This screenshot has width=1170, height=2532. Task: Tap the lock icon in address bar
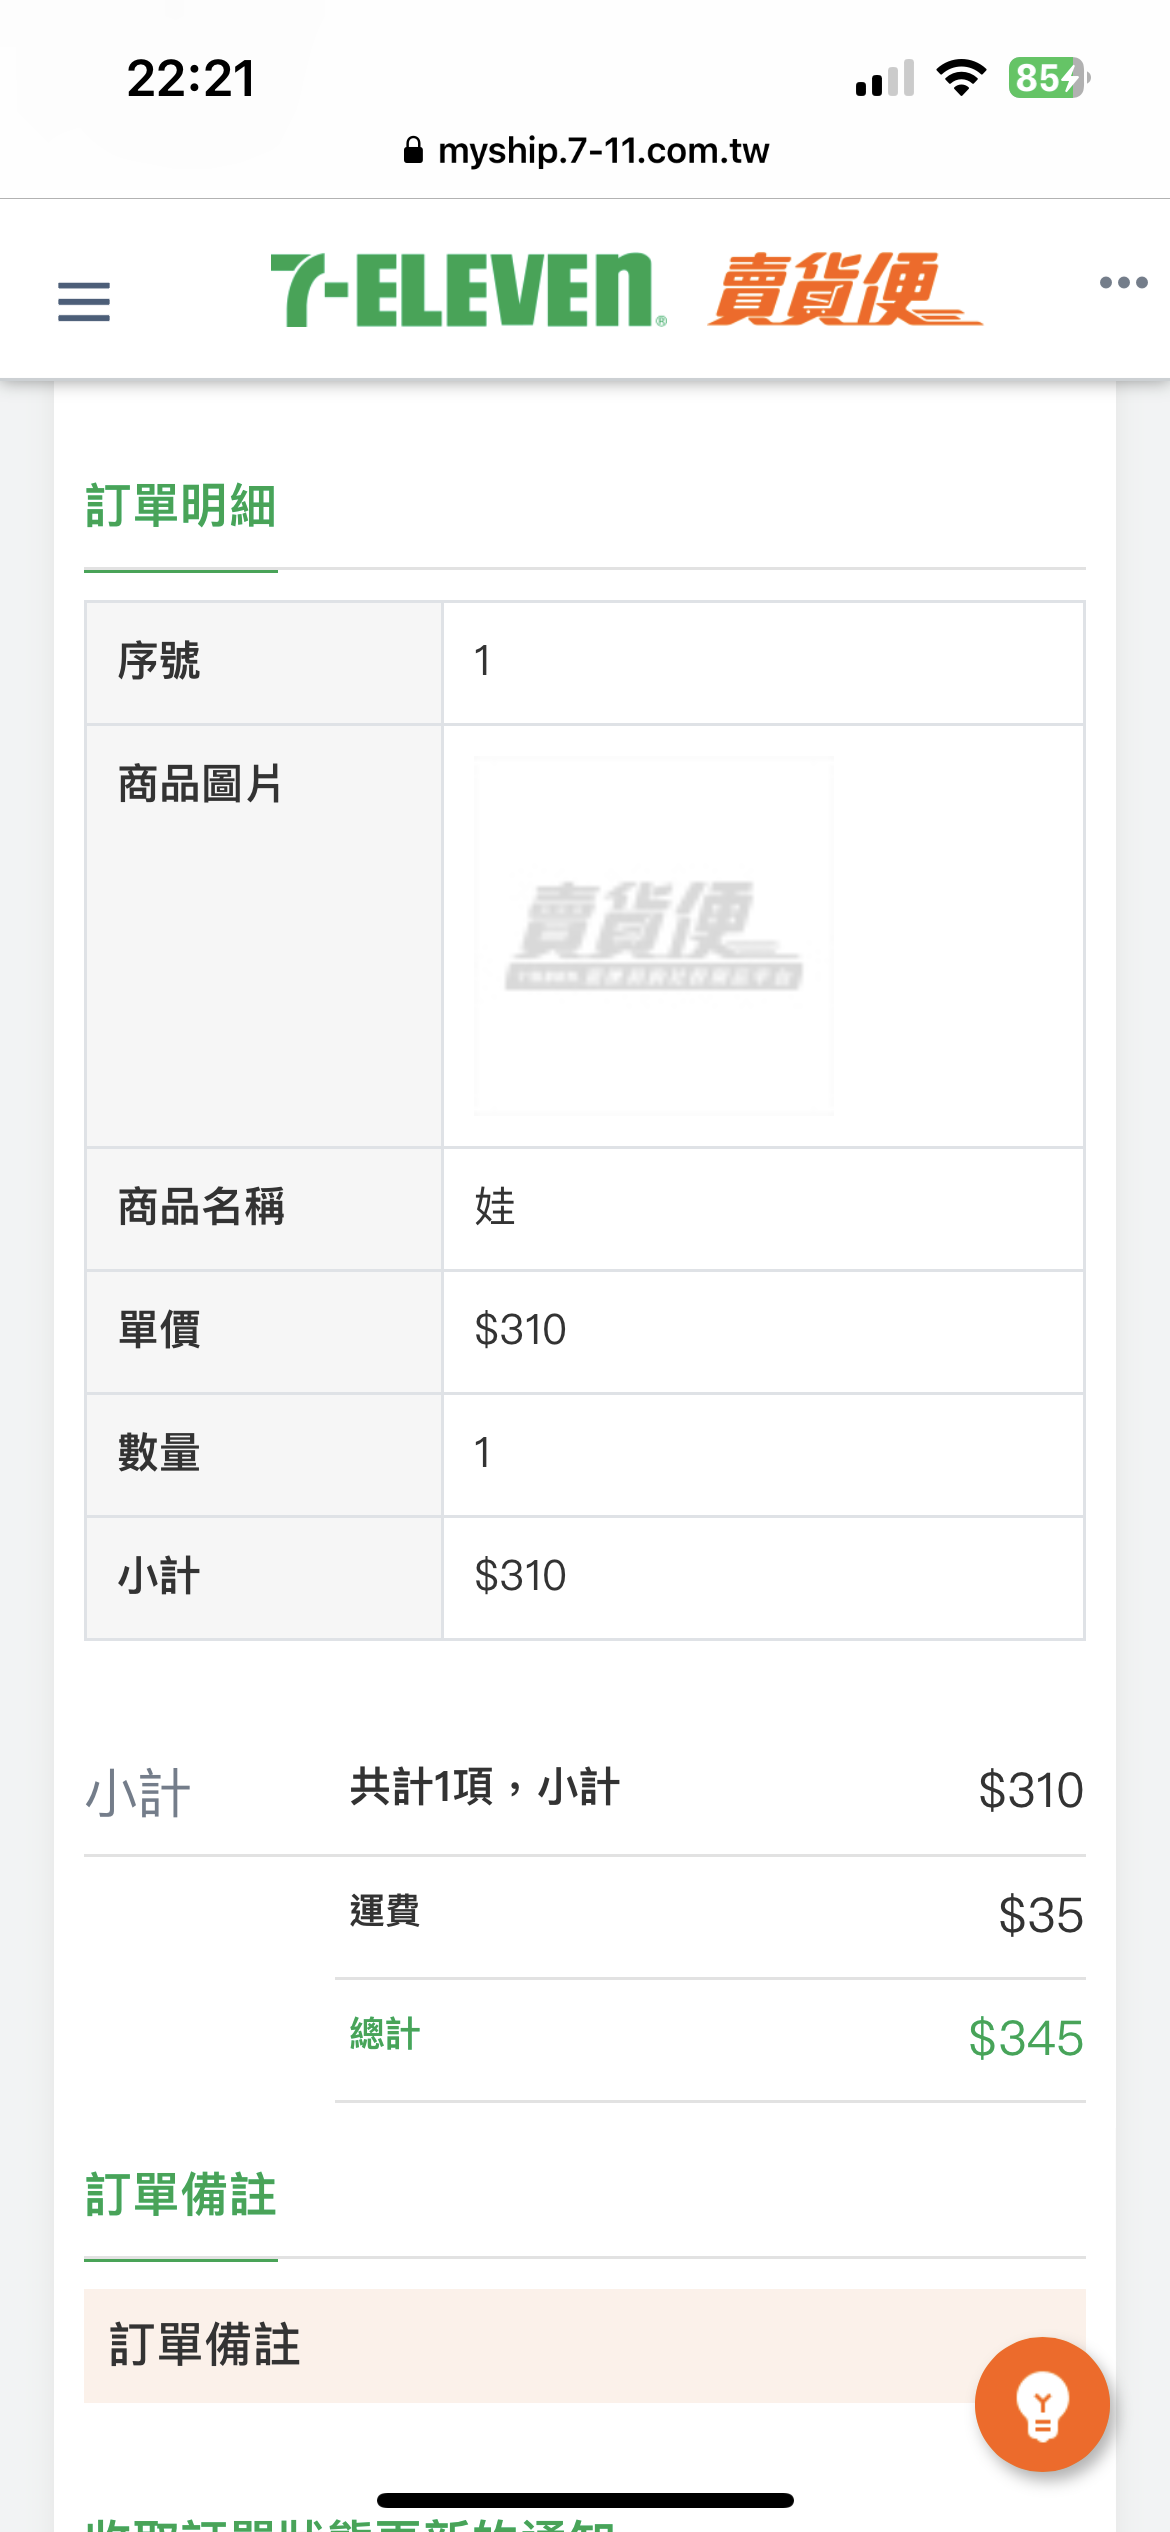point(413,150)
